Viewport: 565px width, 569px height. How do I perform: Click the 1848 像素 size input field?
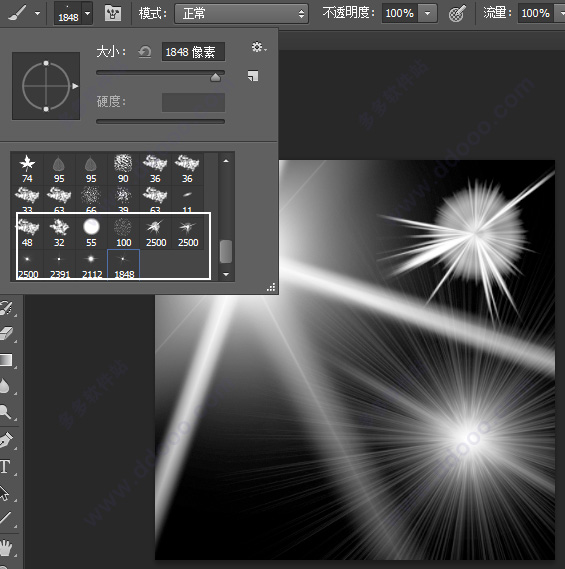click(x=193, y=52)
